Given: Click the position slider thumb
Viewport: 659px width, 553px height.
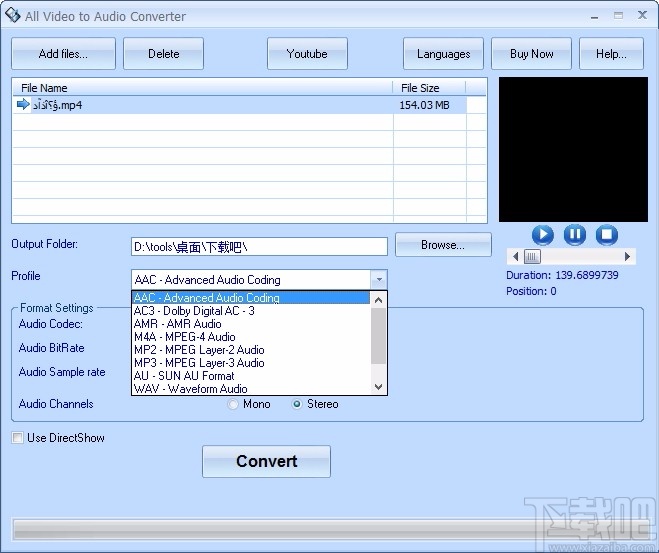Looking at the screenshot, I should pyautogui.click(x=532, y=256).
